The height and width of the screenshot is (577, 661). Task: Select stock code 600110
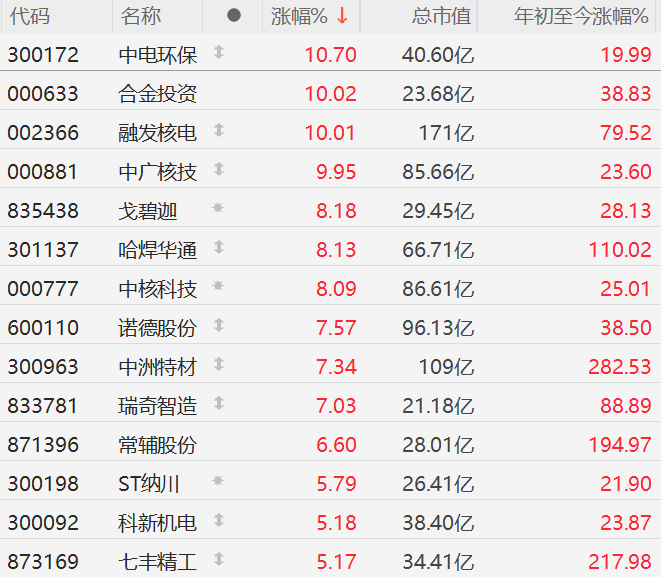point(43,328)
